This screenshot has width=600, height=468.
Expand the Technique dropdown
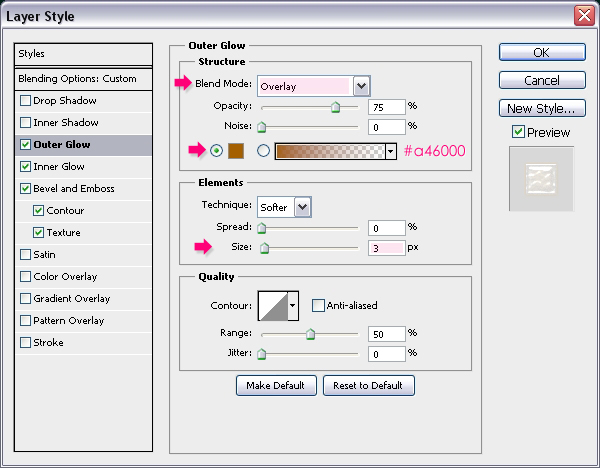302,206
